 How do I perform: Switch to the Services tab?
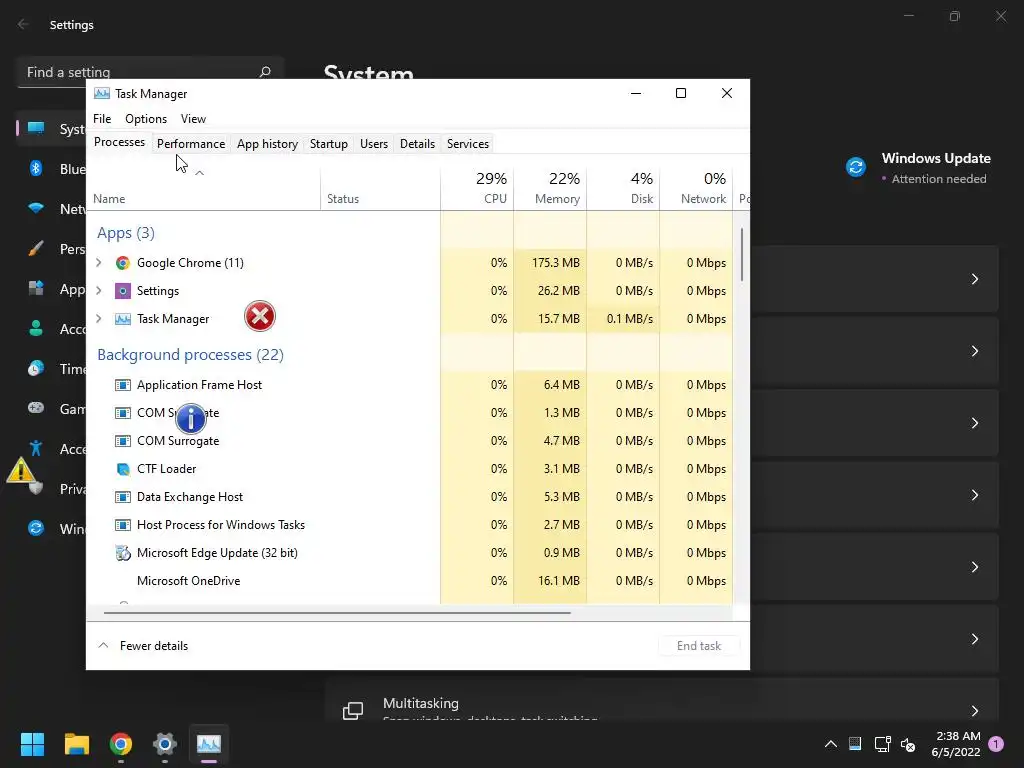468,144
